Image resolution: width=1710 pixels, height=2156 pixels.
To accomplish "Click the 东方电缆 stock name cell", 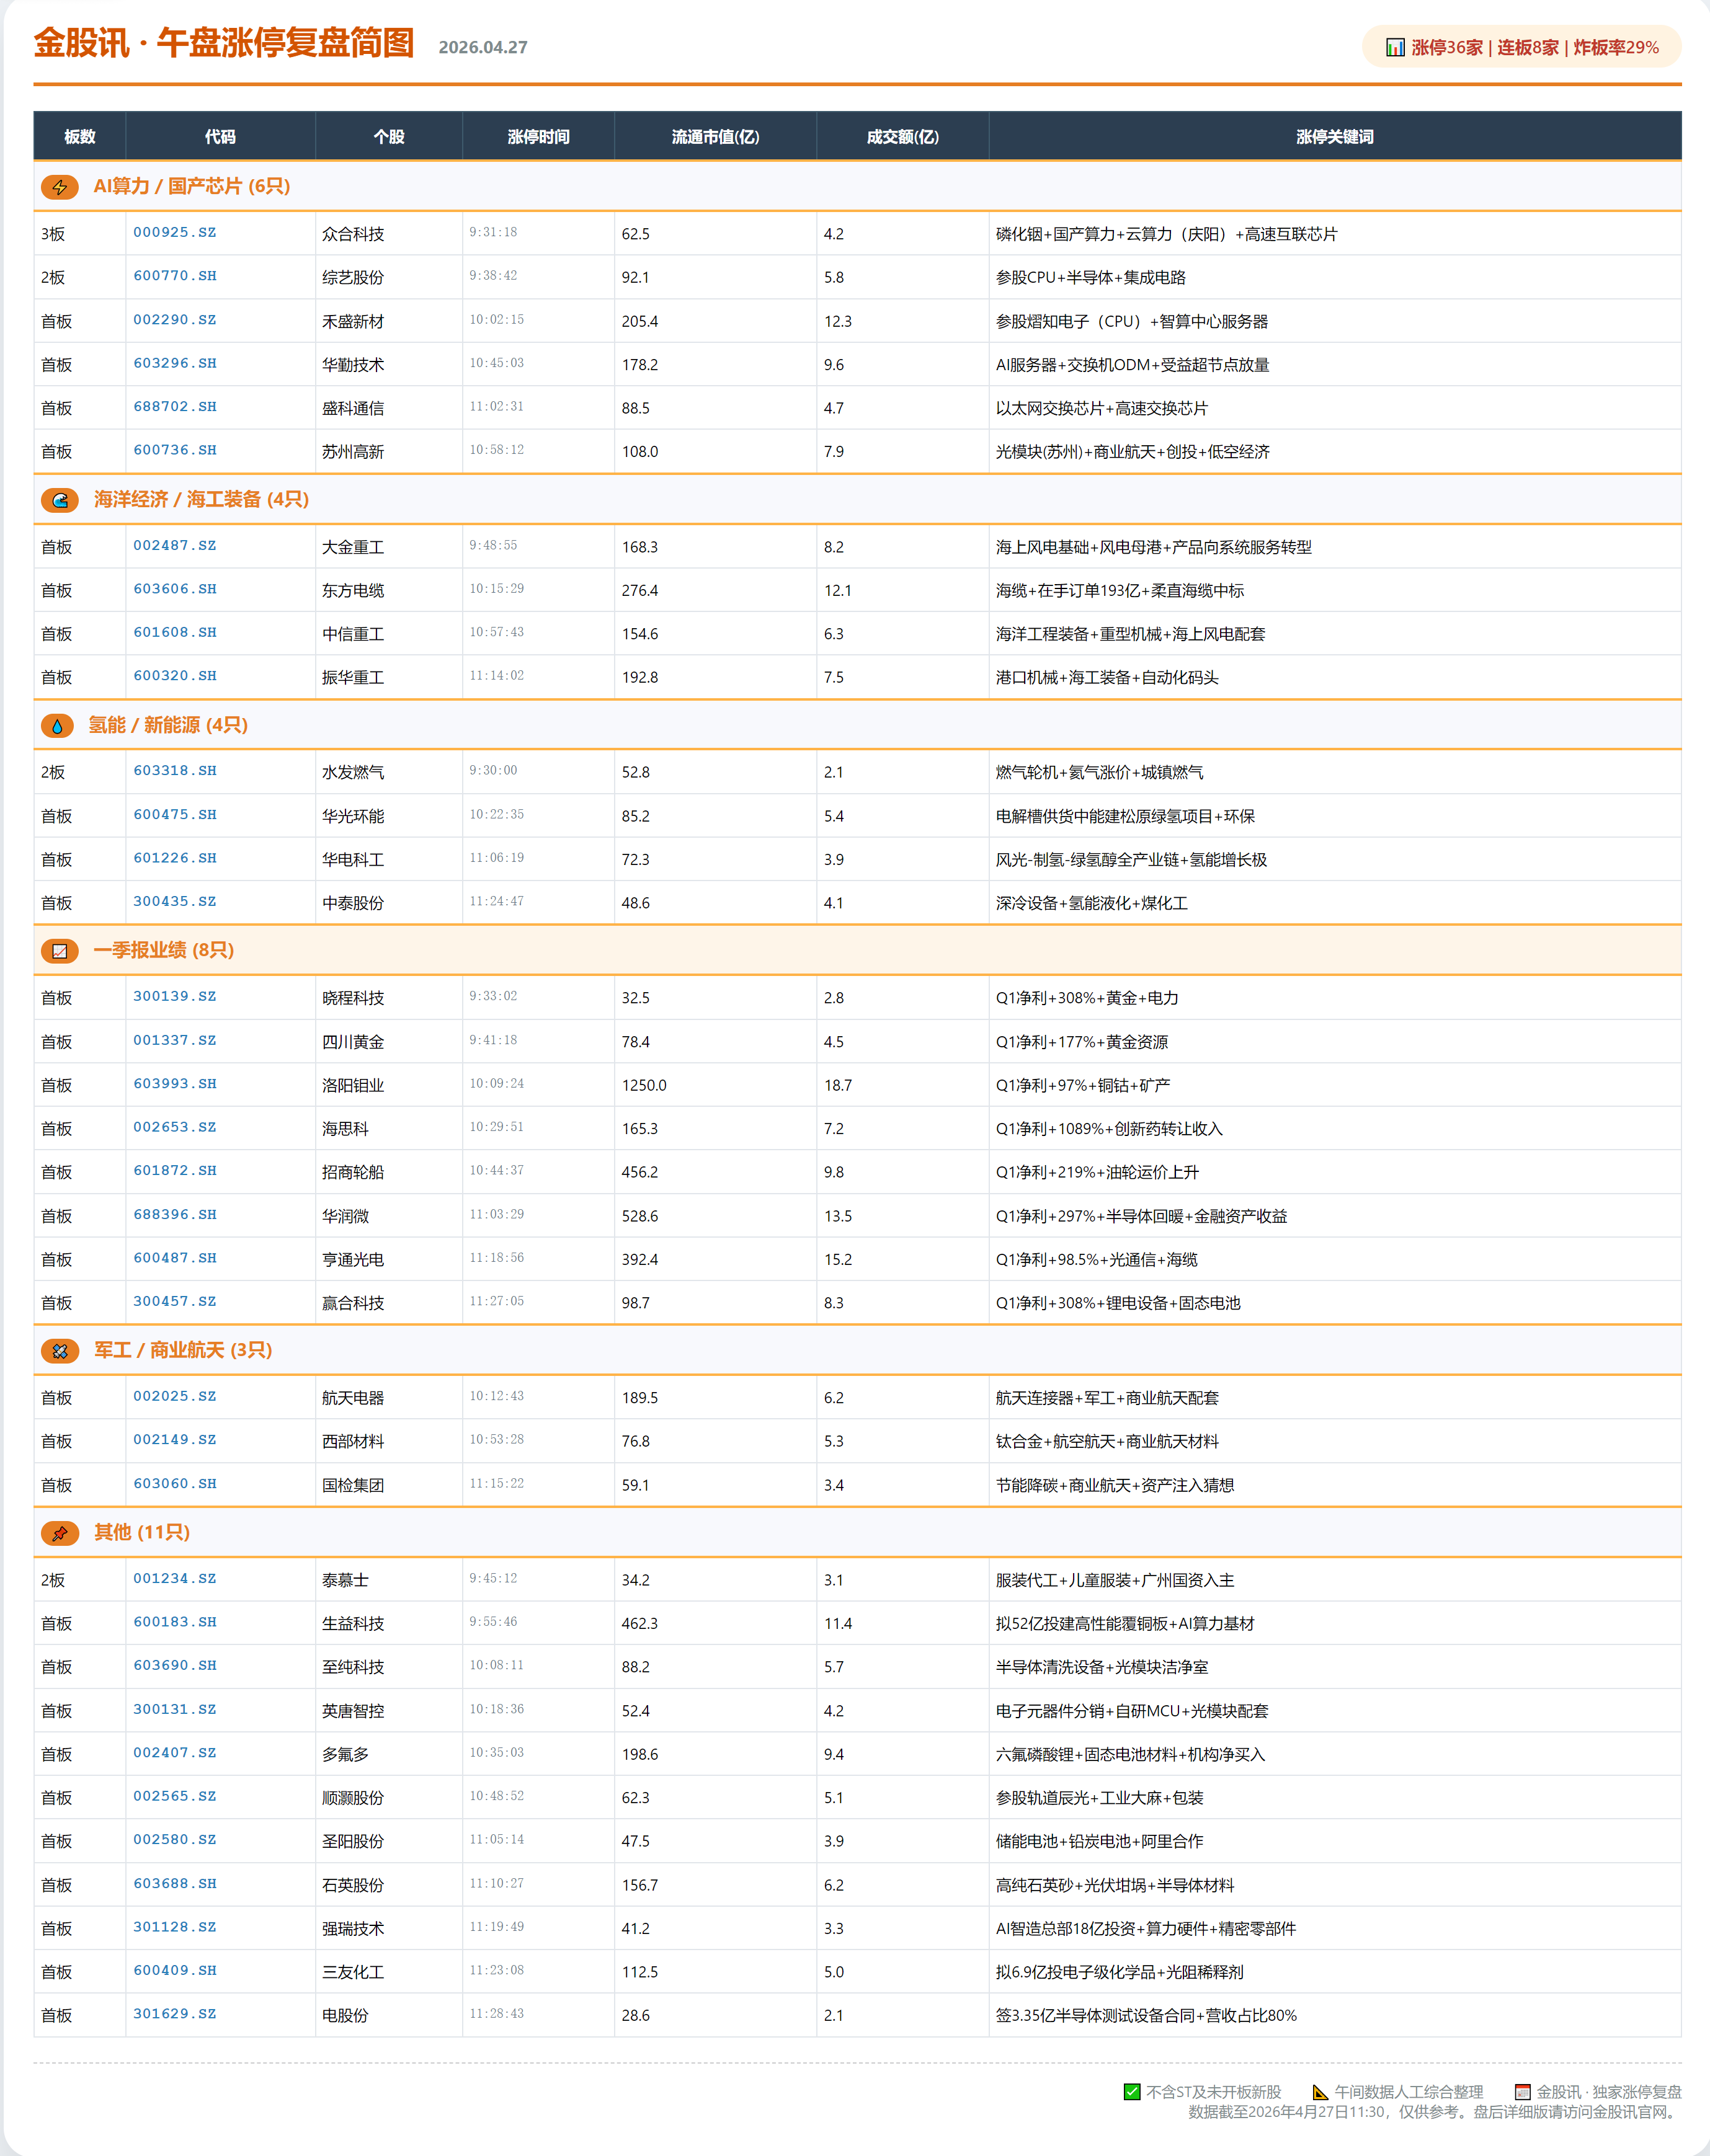I will pos(353,591).
